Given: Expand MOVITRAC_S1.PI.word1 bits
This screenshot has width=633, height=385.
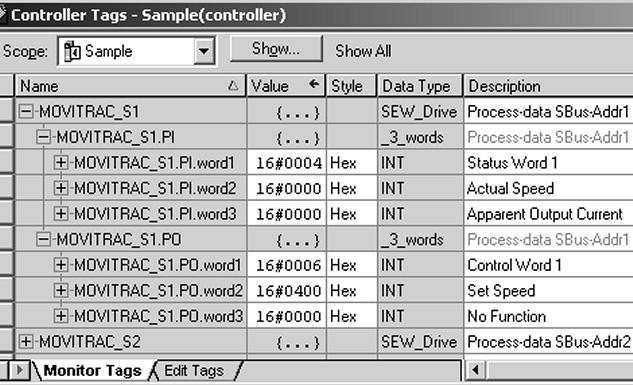Looking at the screenshot, I should coord(61,163).
